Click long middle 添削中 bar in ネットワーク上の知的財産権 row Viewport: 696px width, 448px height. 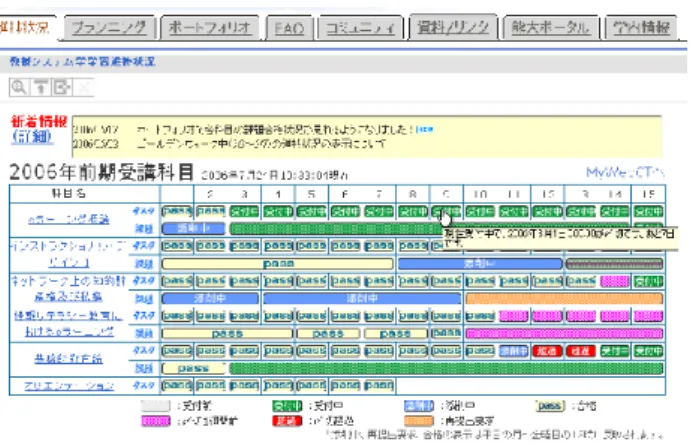pos(362,298)
